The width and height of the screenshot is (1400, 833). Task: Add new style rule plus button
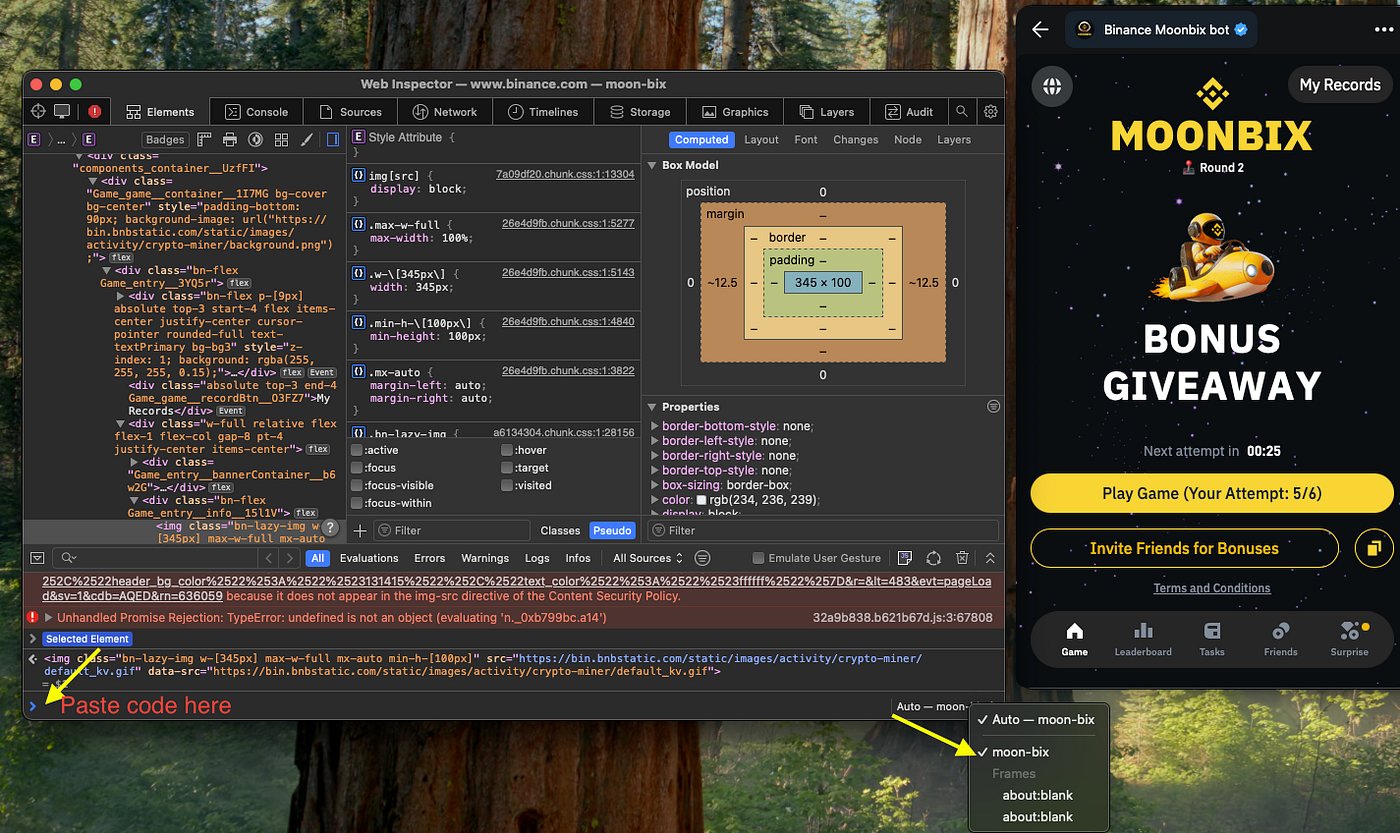(360, 530)
